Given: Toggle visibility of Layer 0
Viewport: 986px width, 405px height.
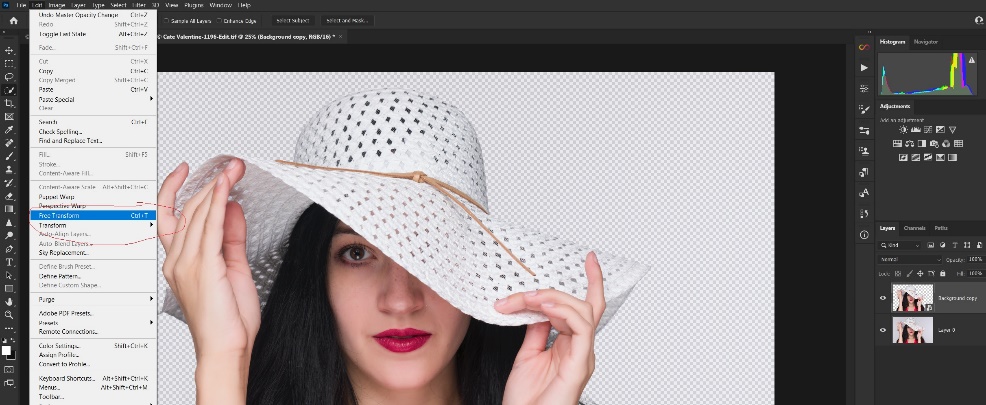Looking at the screenshot, I should click(883, 329).
